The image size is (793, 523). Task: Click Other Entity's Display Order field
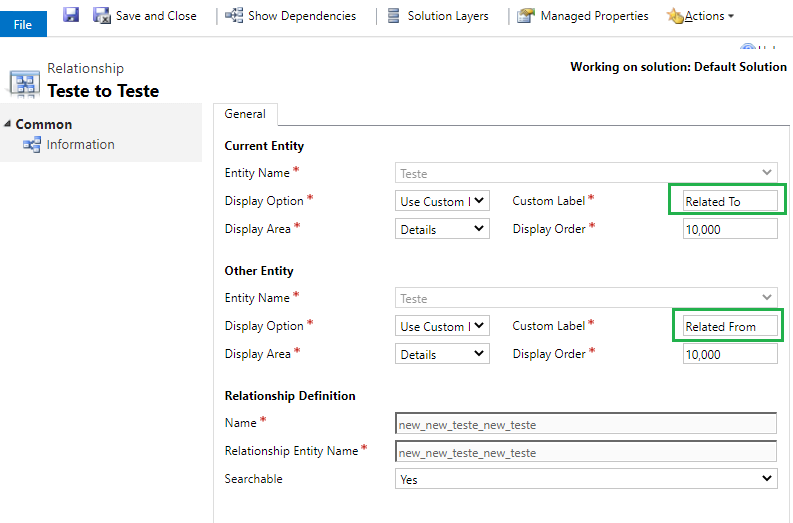730,354
